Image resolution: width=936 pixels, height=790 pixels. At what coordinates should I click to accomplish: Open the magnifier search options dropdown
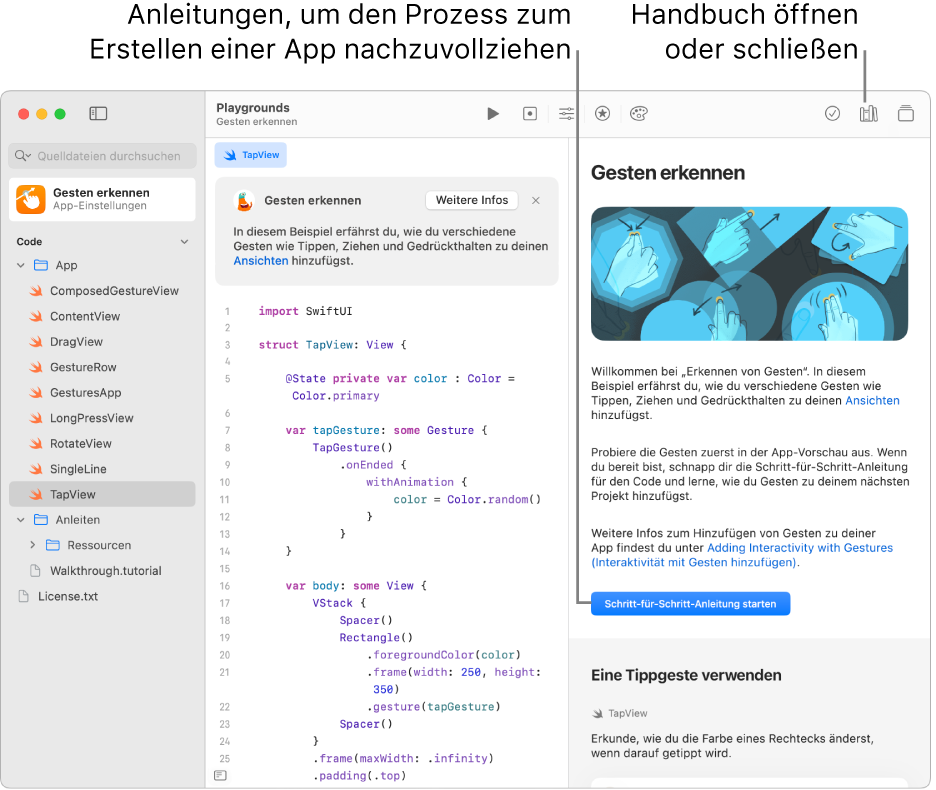pos(23,156)
